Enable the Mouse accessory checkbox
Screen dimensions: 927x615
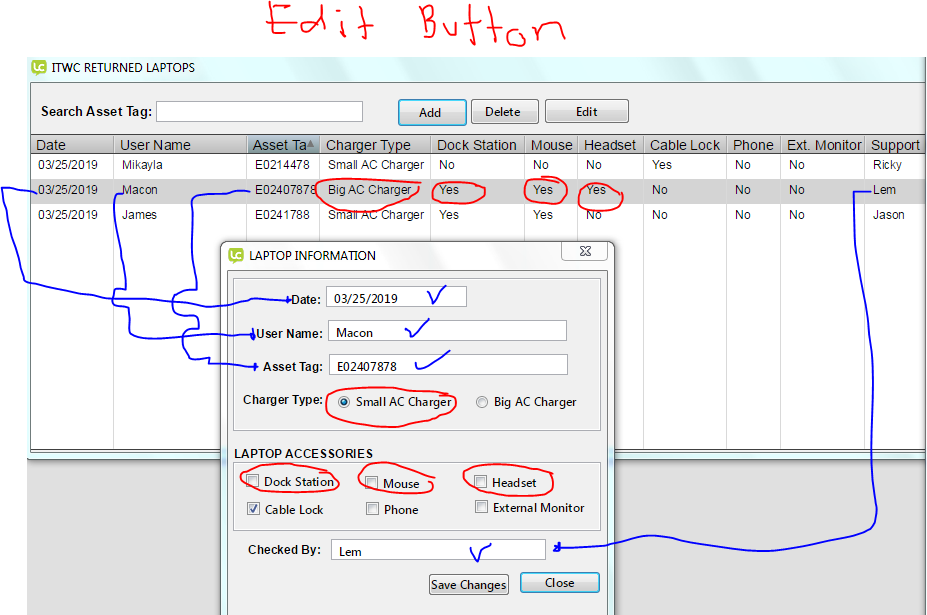tap(372, 483)
